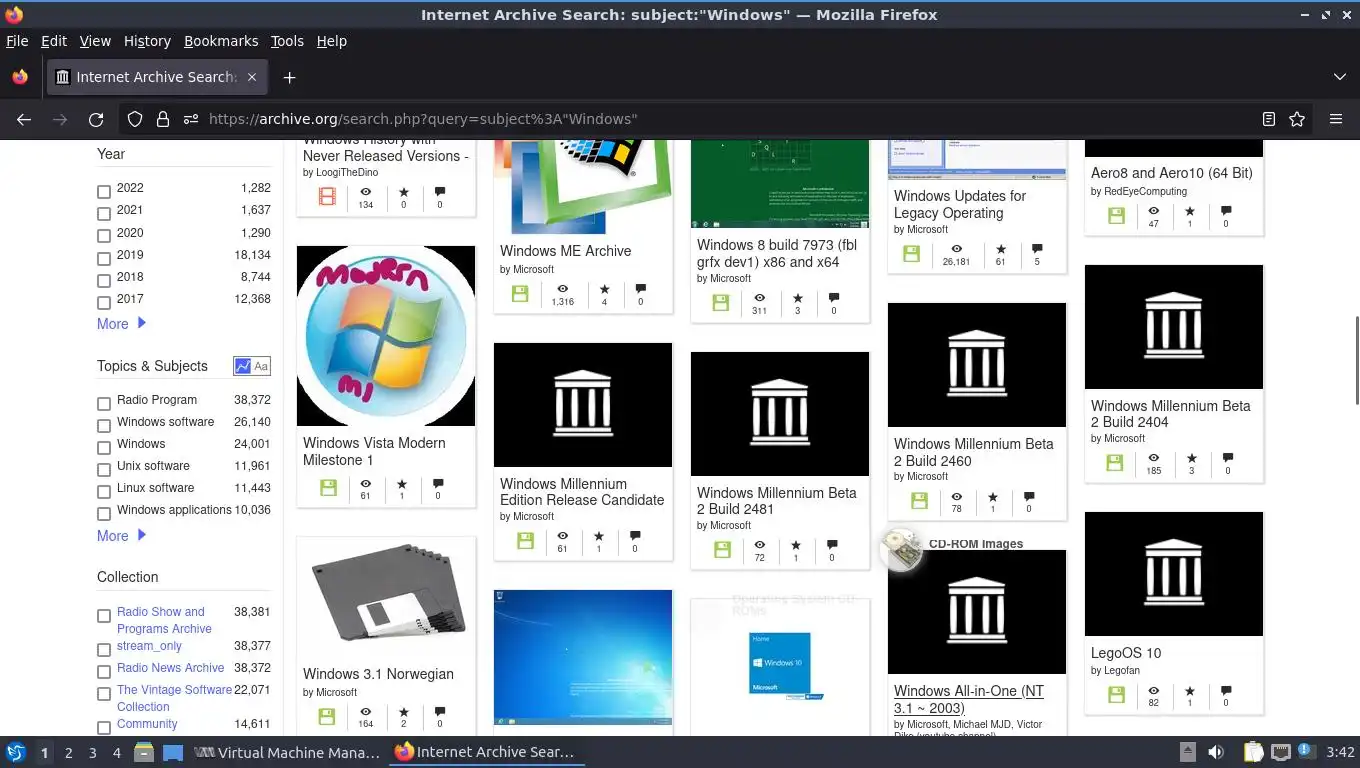Open Windows 8 build 7973 item title
This screenshot has height=768, width=1360.
[x=777, y=253]
